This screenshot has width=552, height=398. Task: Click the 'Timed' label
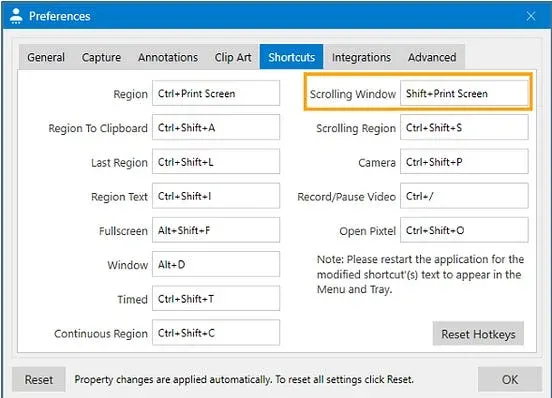132,299
